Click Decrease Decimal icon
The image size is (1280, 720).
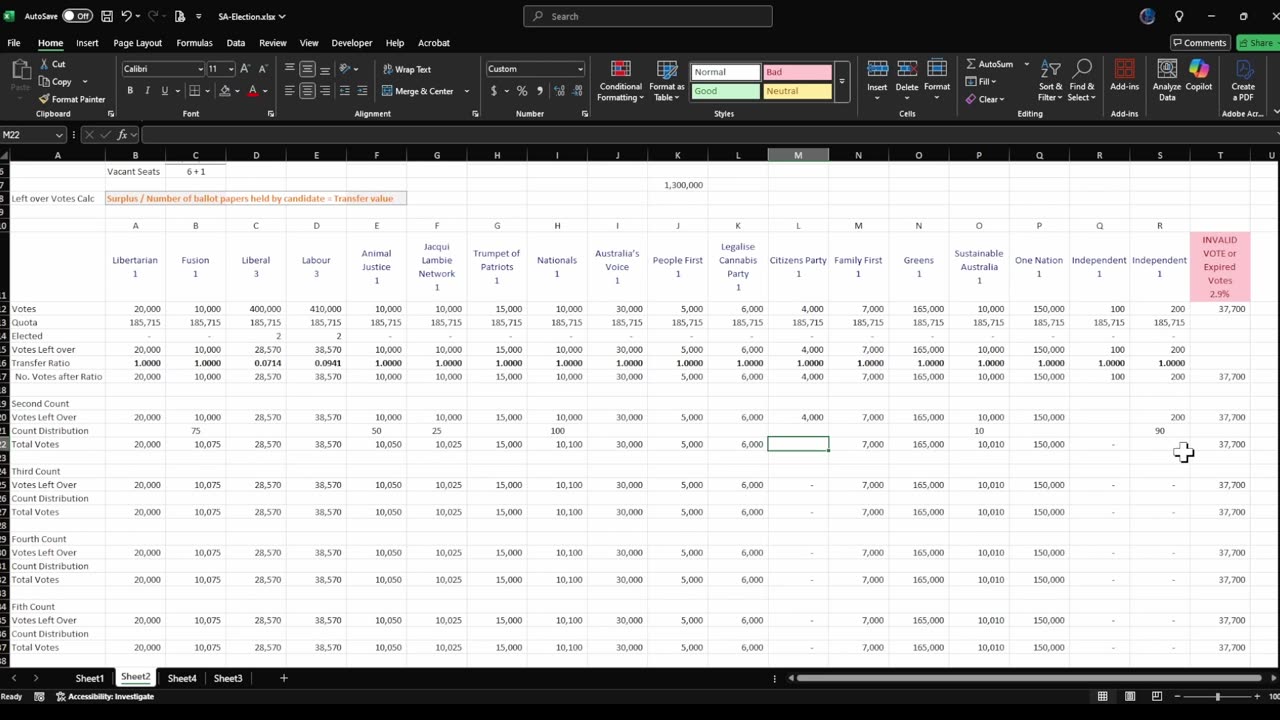click(578, 91)
